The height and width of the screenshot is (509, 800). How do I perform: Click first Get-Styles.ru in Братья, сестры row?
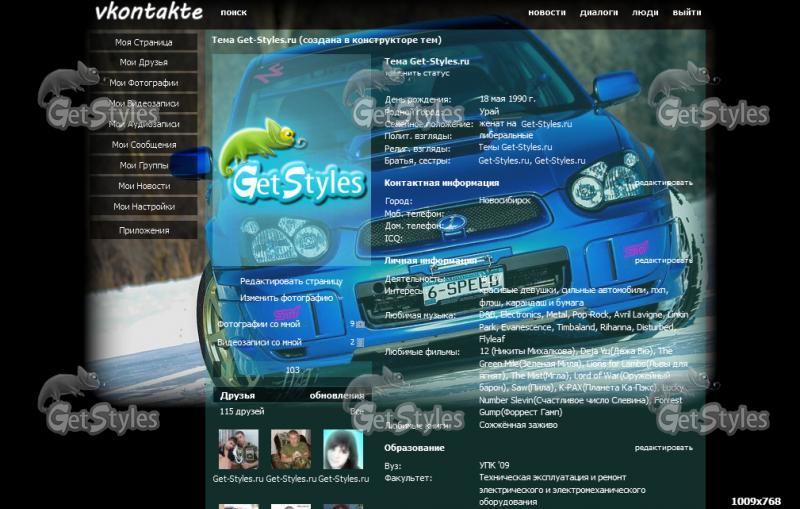(x=504, y=161)
